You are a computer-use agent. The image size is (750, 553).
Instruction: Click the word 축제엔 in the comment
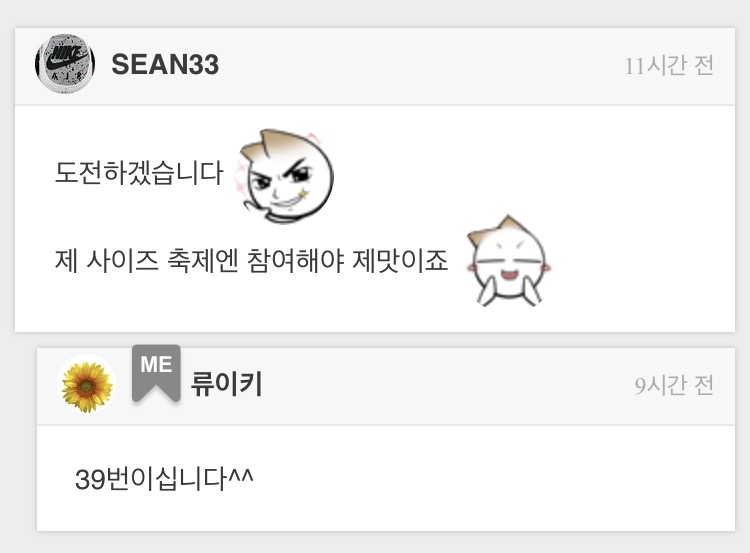pos(202,261)
